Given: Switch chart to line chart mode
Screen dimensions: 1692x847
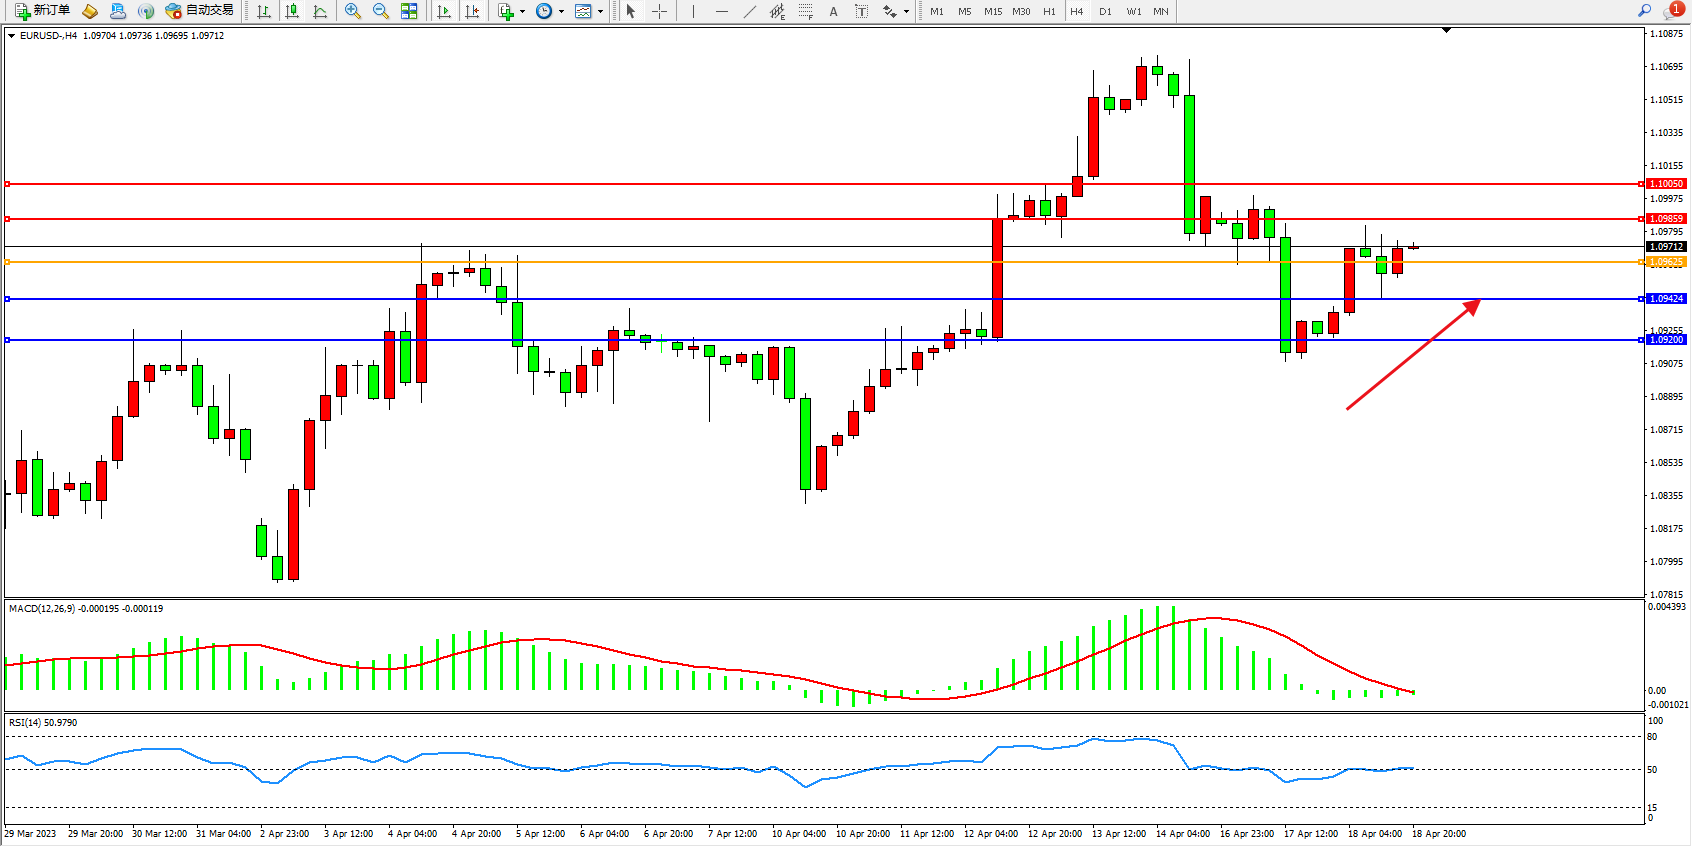Looking at the screenshot, I should tap(320, 11).
